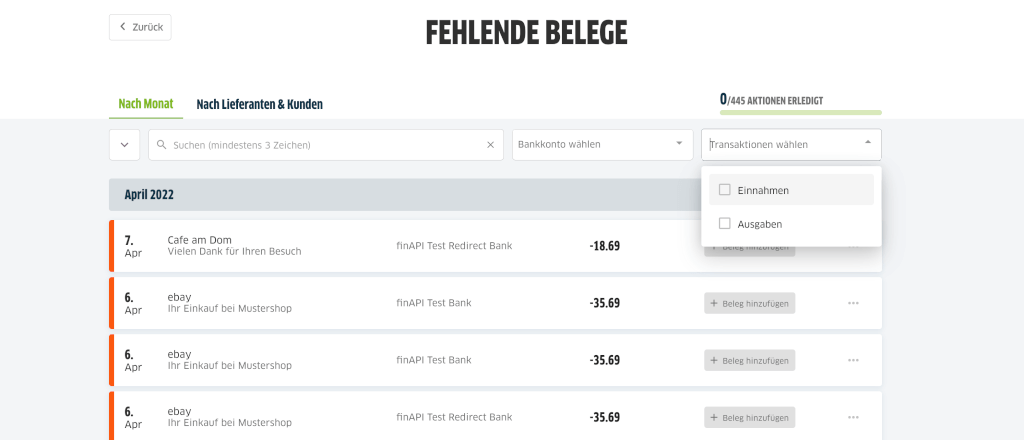
Task: Click the Zurück button
Action: pyautogui.click(x=140, y=27)
